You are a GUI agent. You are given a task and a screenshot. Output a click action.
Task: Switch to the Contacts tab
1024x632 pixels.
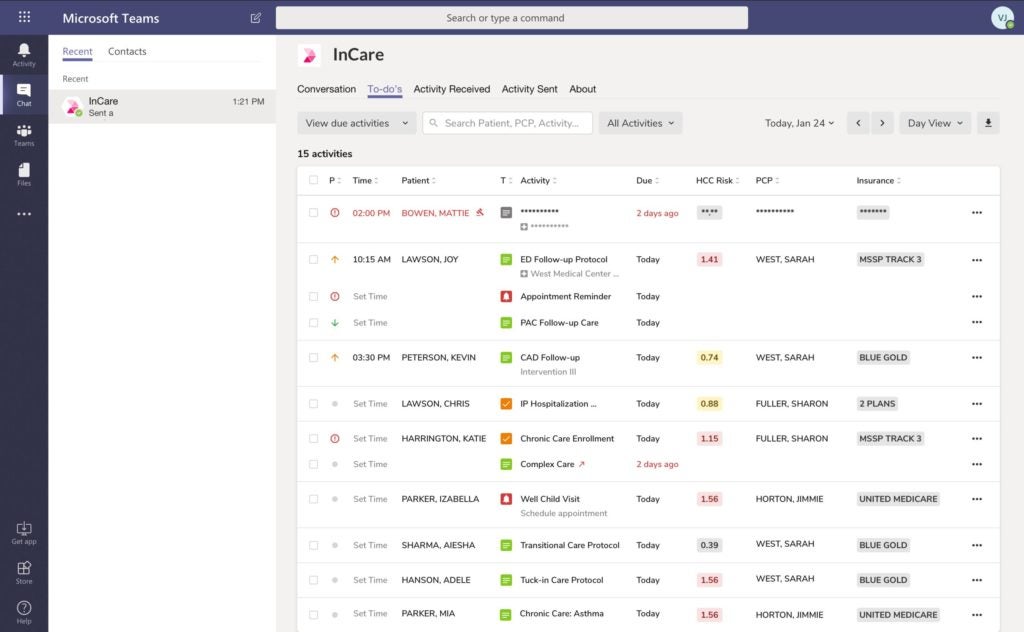coord(127,52)
